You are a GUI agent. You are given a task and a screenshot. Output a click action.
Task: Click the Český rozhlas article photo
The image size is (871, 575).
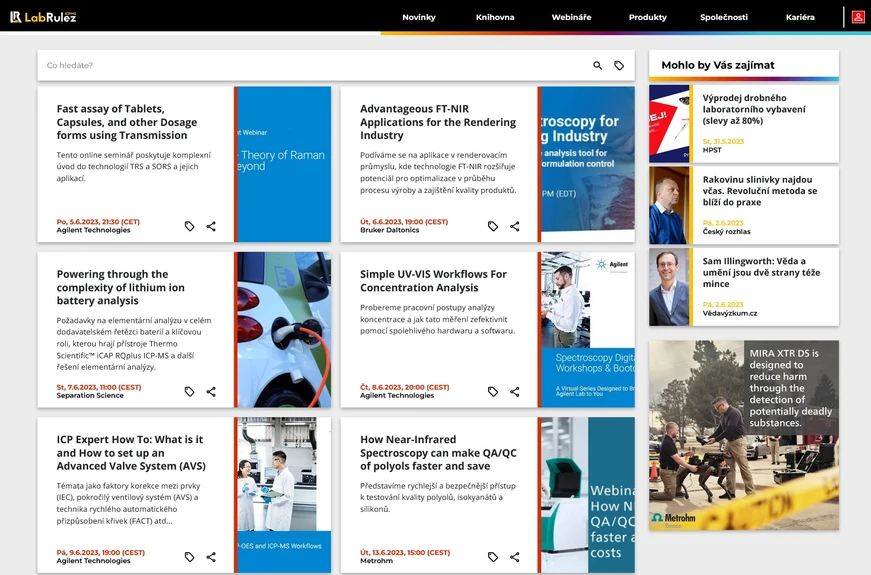669,206
